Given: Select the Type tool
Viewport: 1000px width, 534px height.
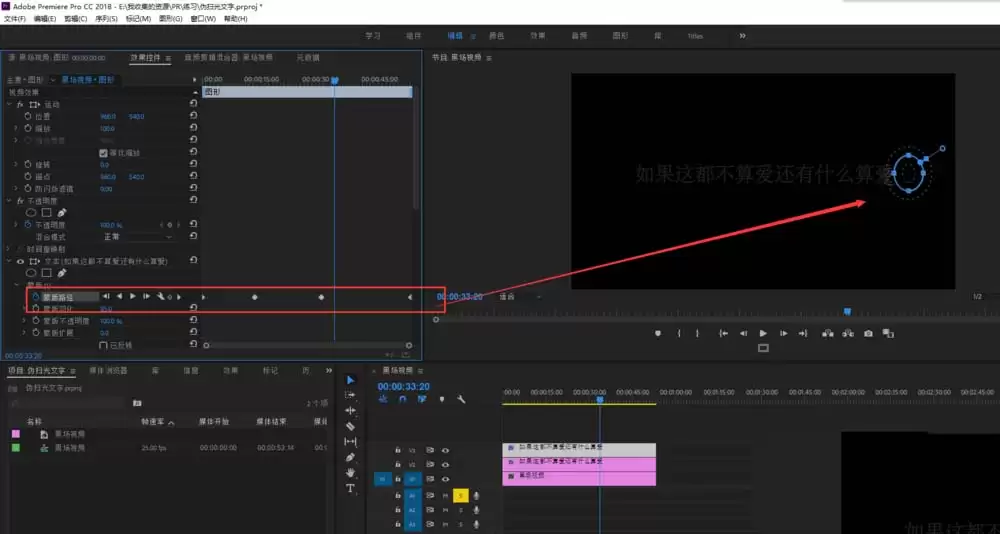Looking at the screenshot, I should (350, 488).
